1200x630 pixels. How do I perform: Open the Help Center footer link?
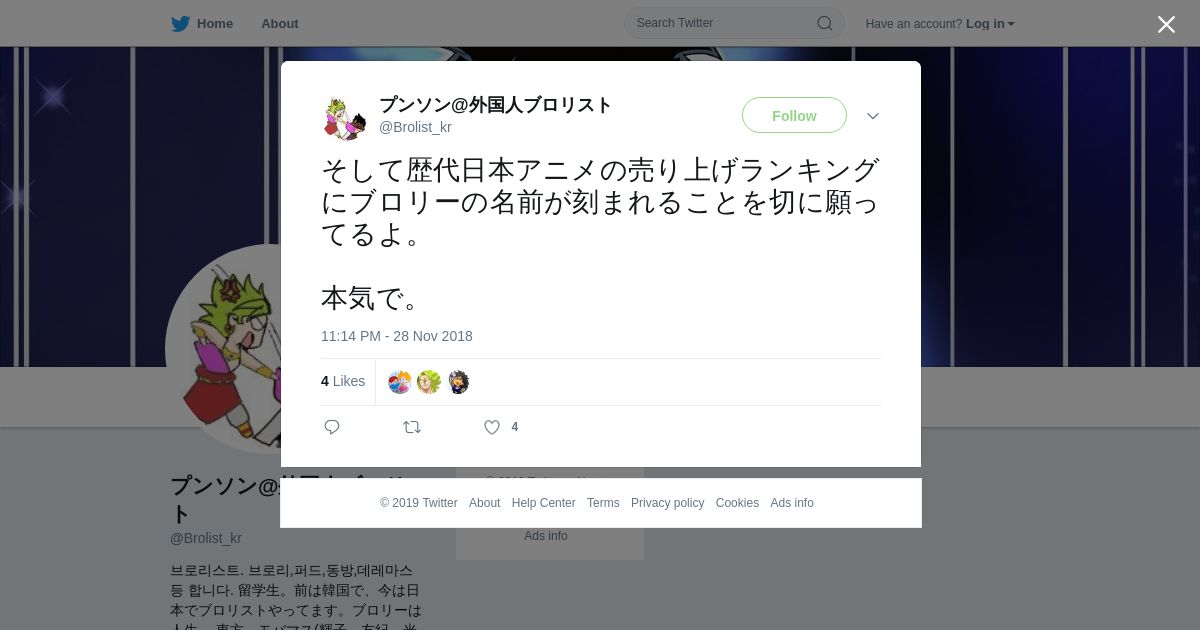(543, 503)
